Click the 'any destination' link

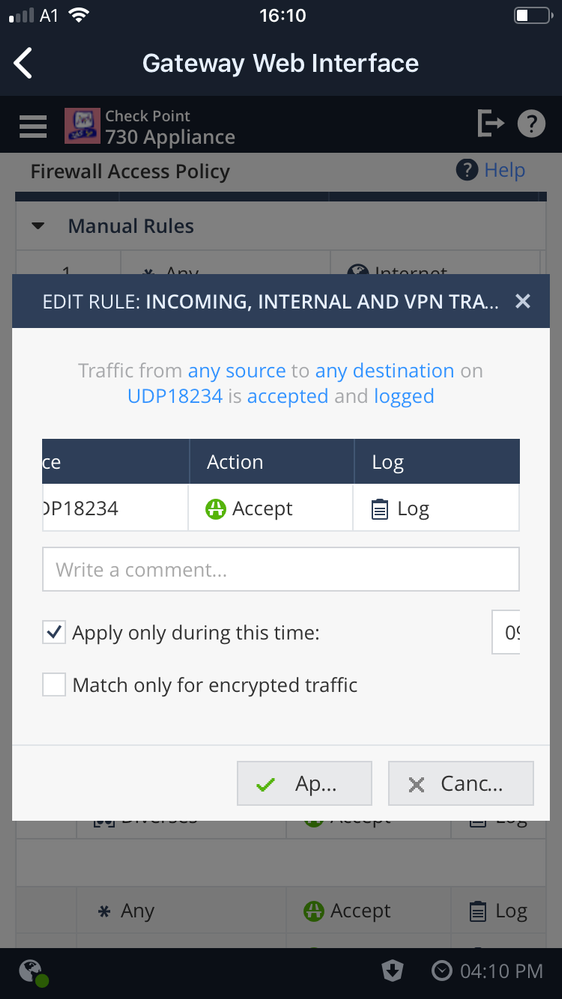(x=385, y=370)
